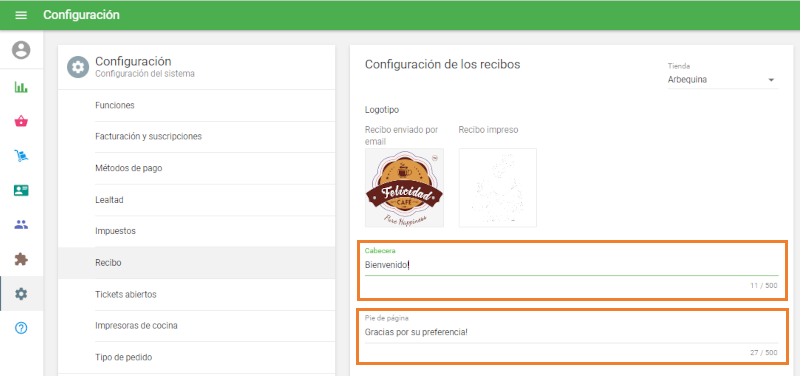
Task: Open the user account profile icon
Action: coord(21,50)
